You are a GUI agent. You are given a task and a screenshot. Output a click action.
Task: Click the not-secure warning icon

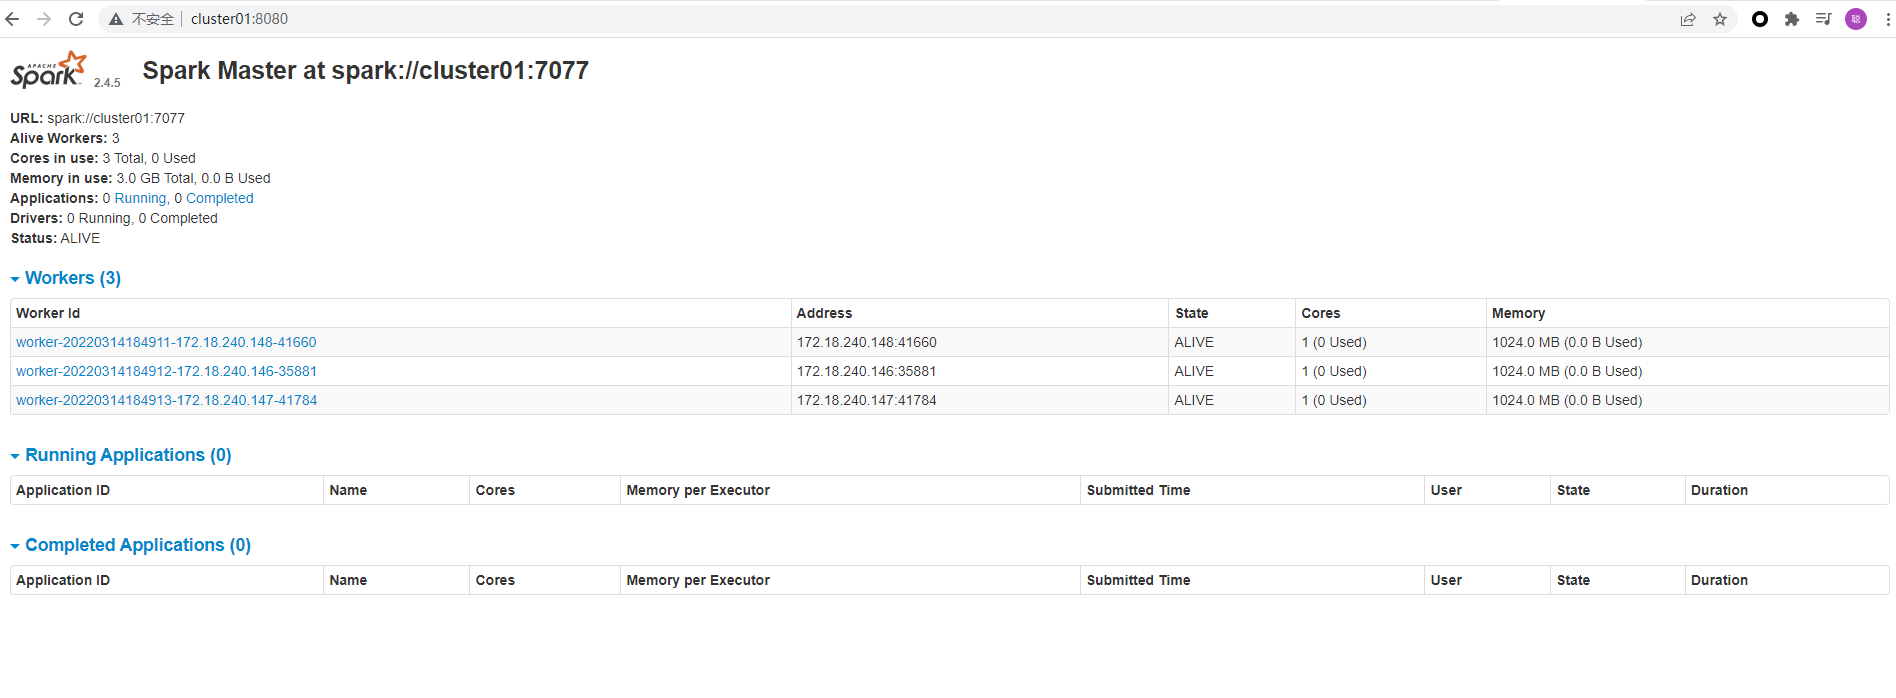click(116, 19)
